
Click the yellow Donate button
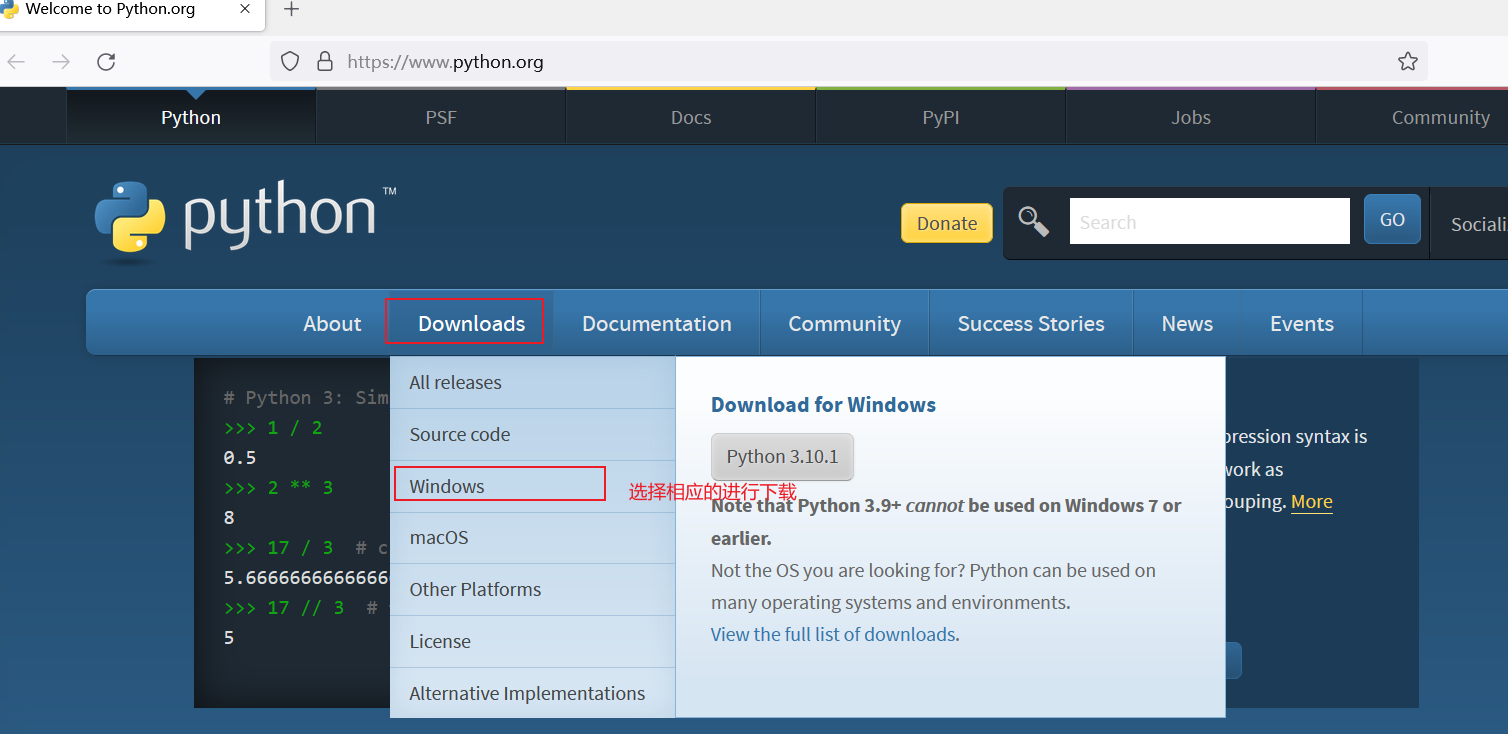tap(946, 223)
